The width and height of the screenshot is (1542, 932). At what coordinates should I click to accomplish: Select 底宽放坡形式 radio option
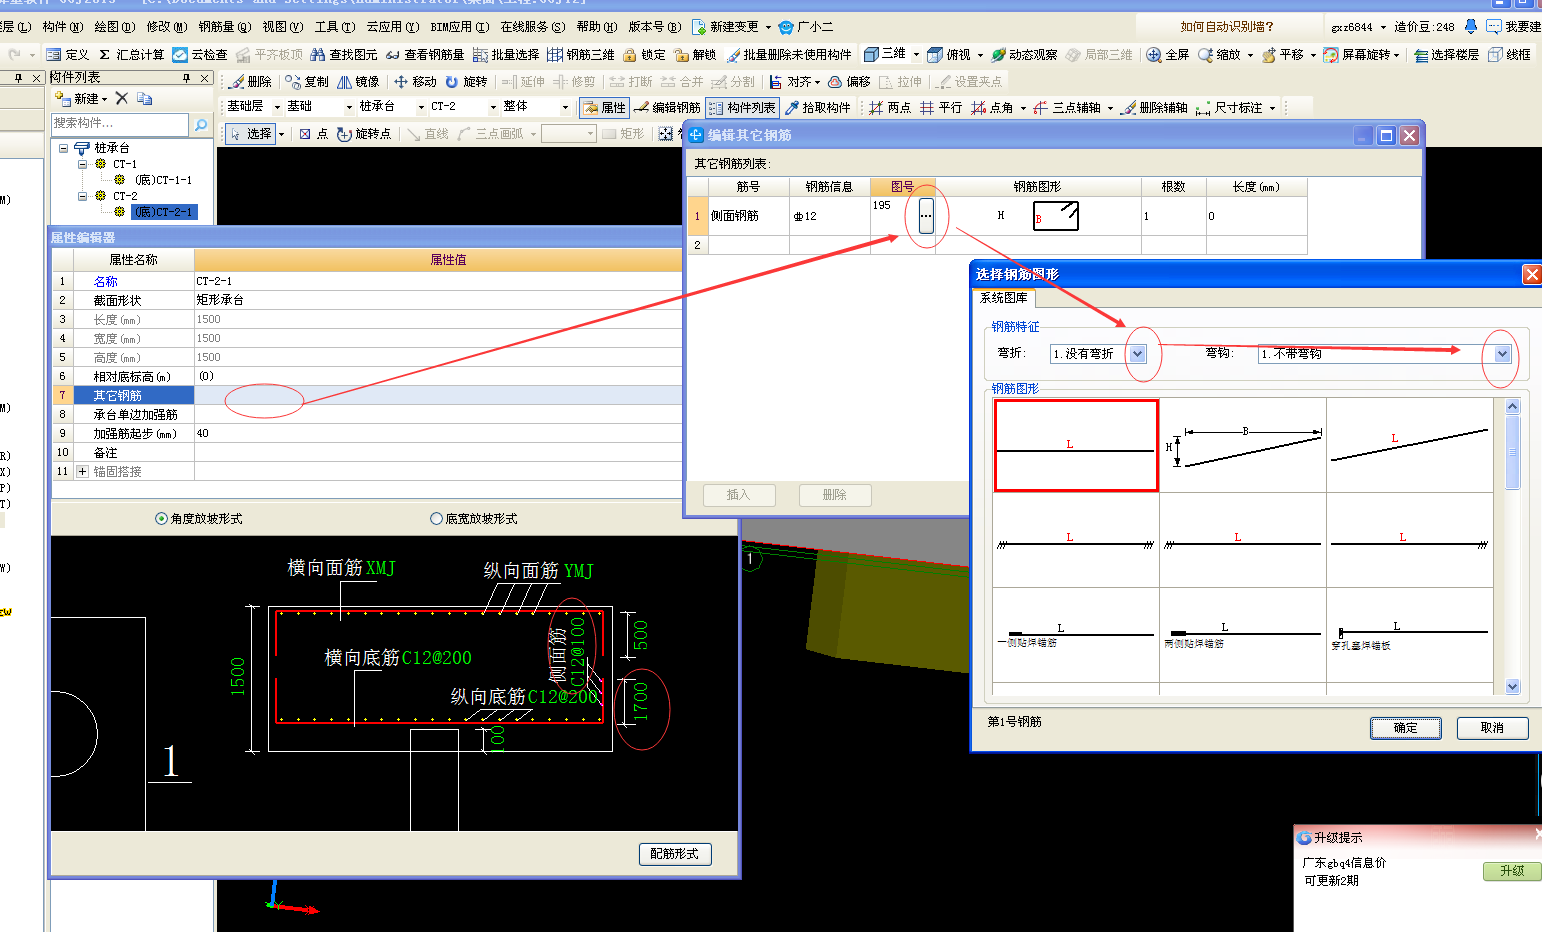point(436,519)
